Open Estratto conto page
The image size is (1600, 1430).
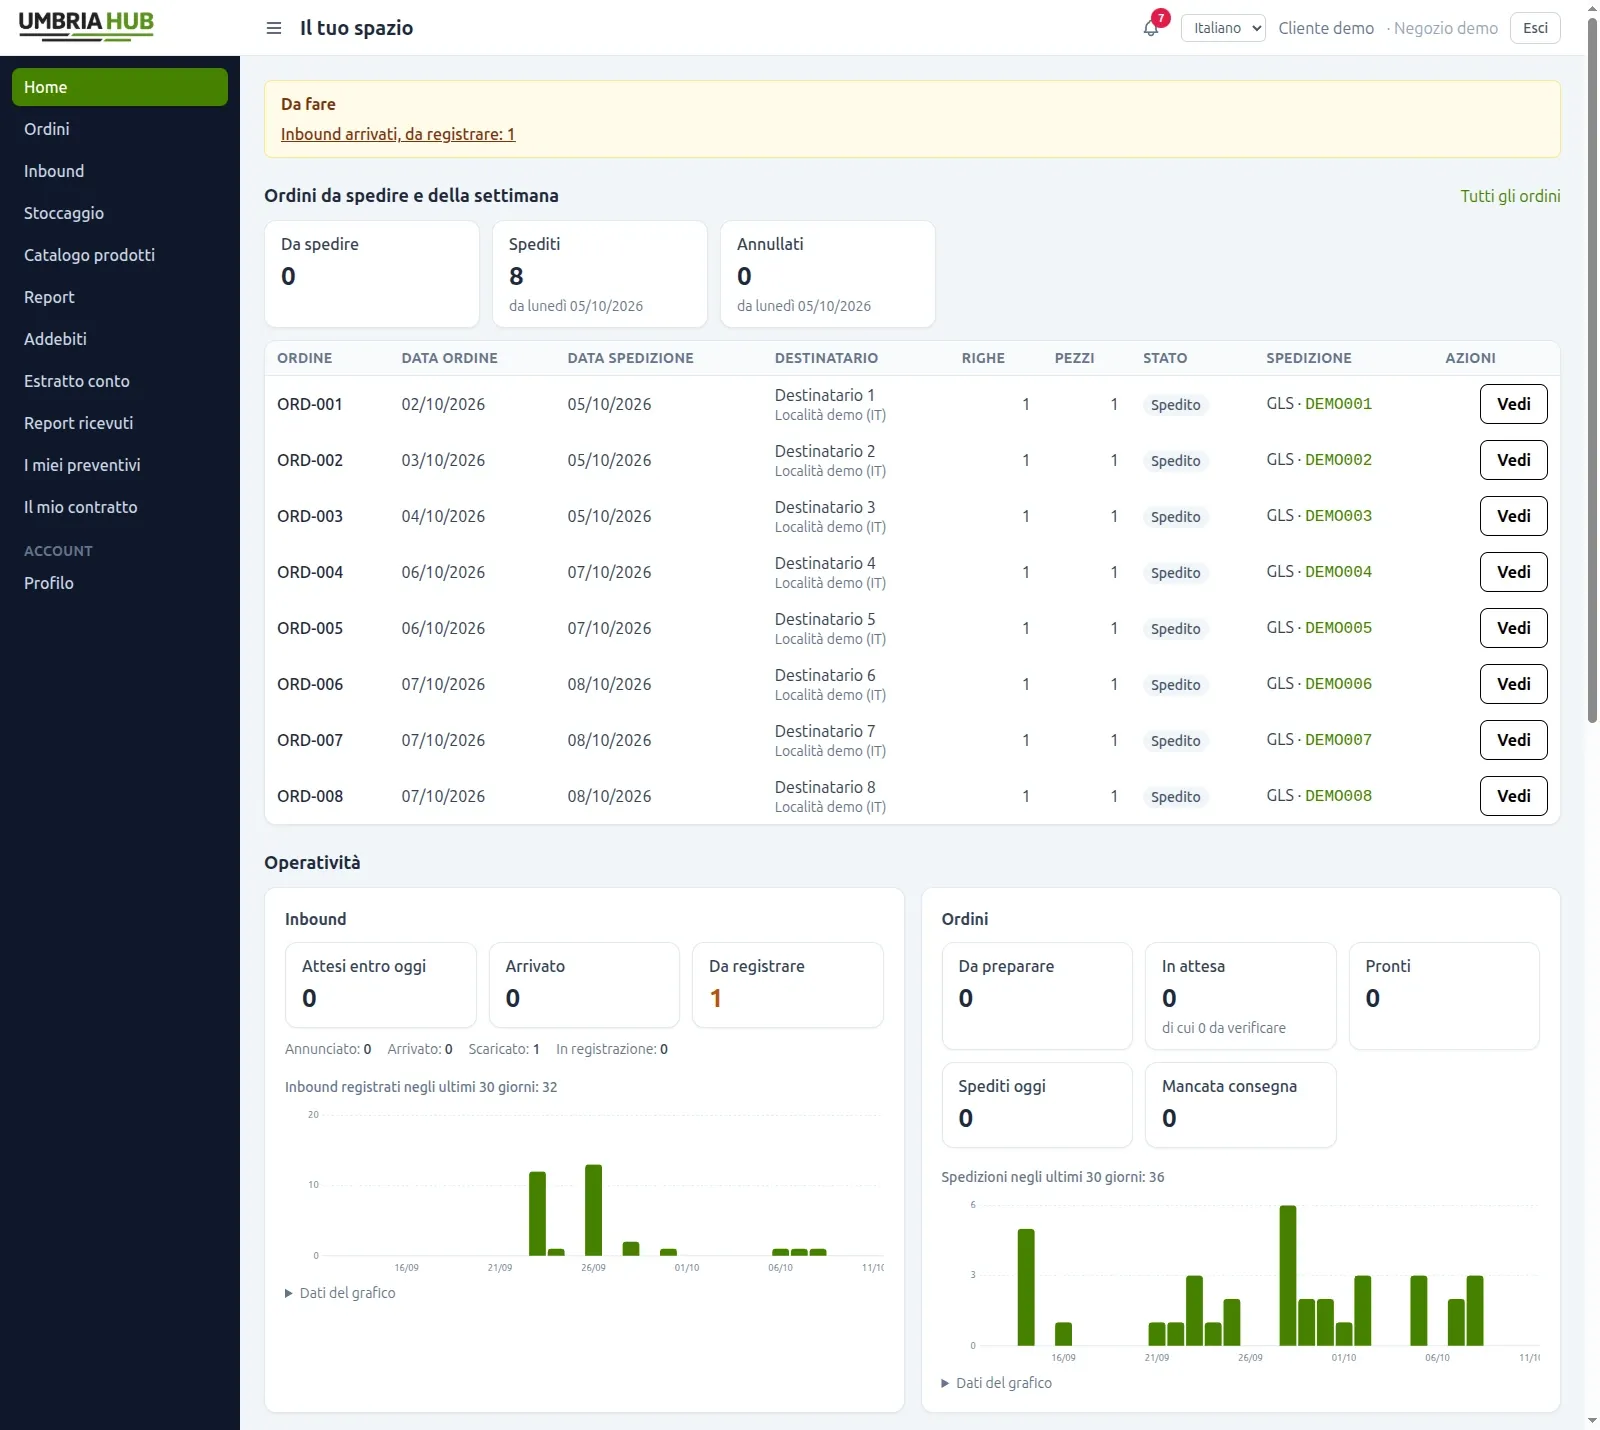coord(120,381)
